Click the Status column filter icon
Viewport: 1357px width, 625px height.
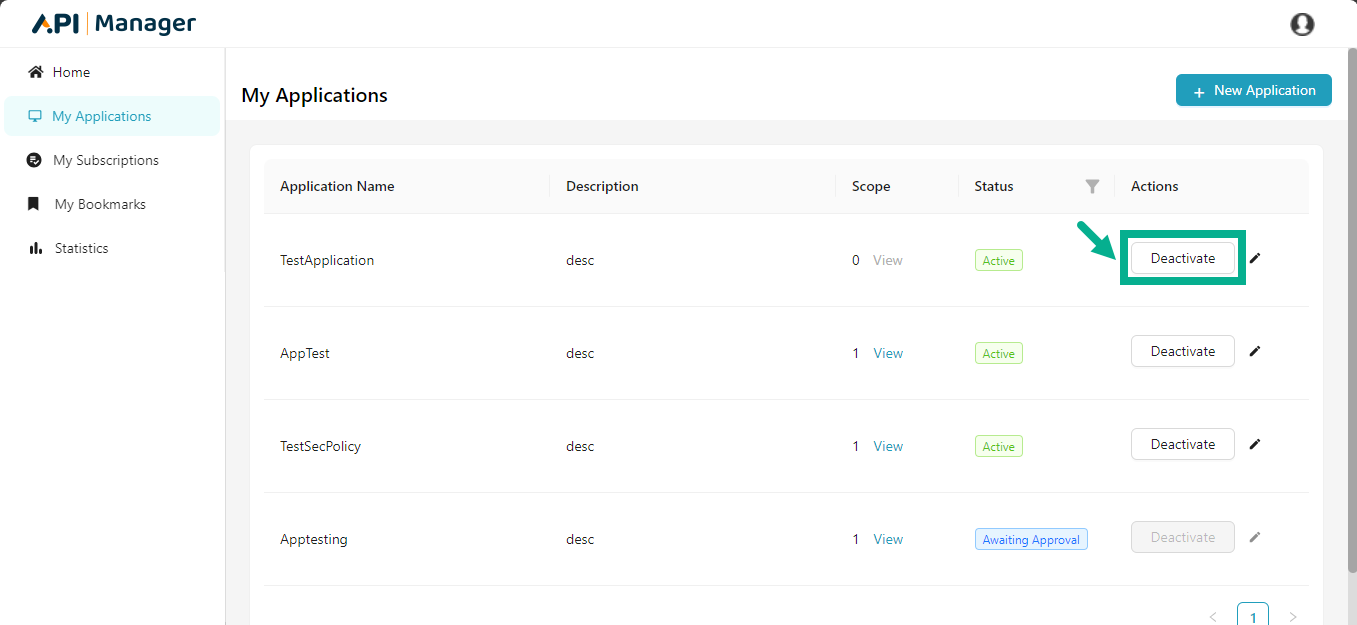pos(1092,186)
